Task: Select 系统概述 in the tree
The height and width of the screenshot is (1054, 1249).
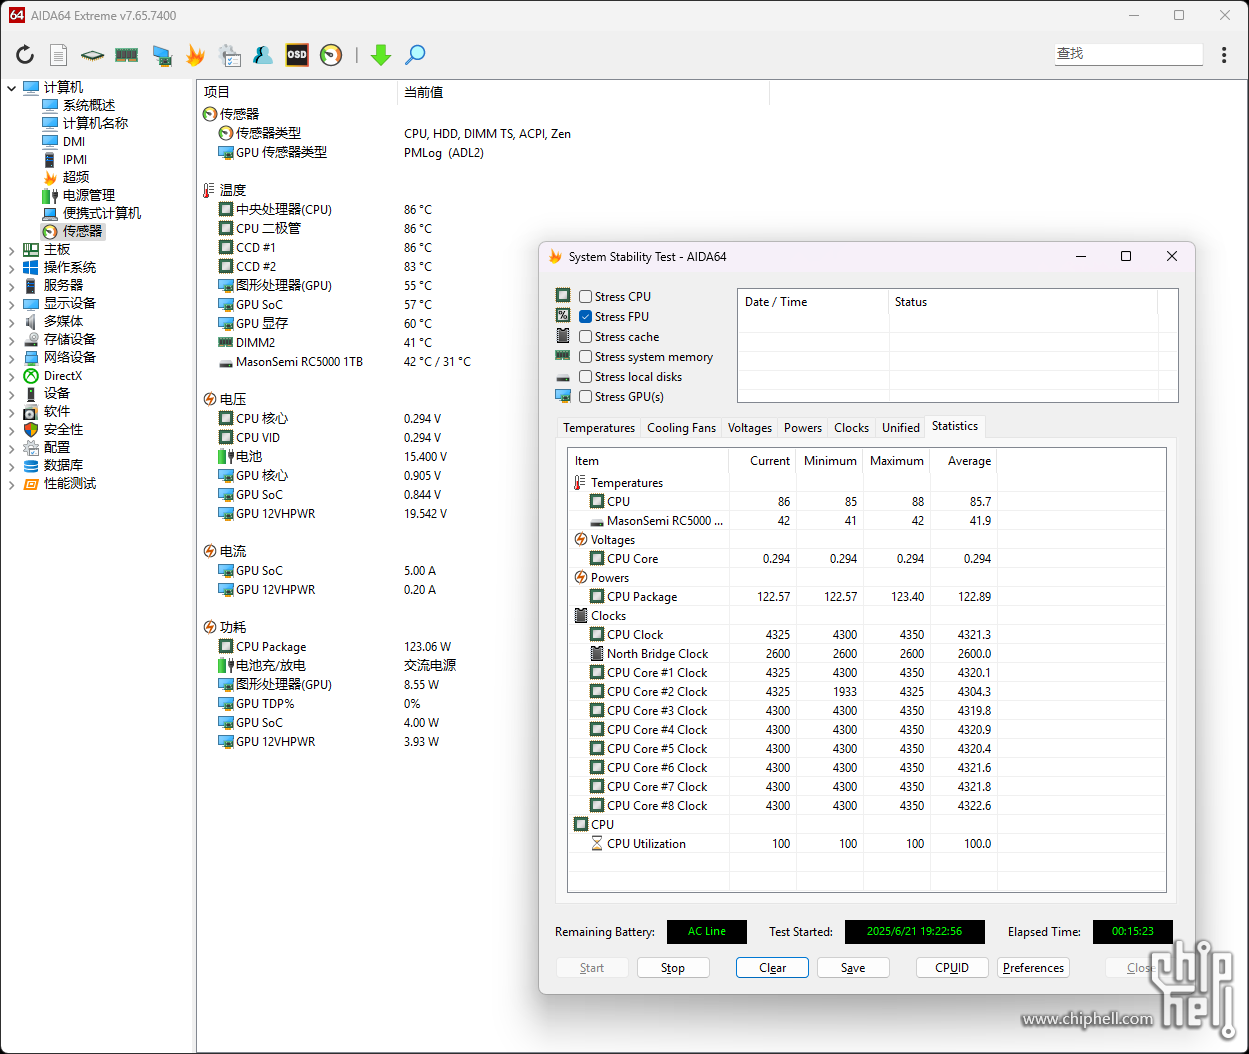Action: pyautogui.click(x=89, y=105)
